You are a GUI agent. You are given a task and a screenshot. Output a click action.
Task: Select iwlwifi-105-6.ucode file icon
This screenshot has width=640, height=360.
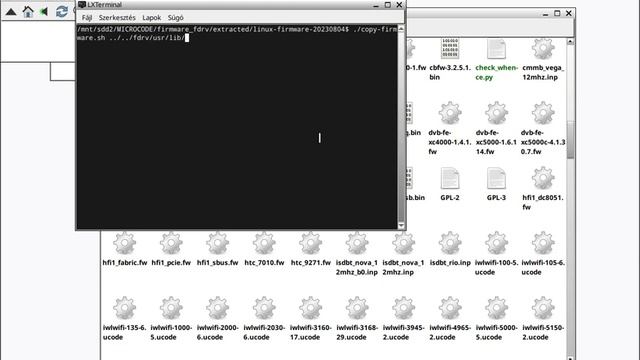click(x=543, y=243)
